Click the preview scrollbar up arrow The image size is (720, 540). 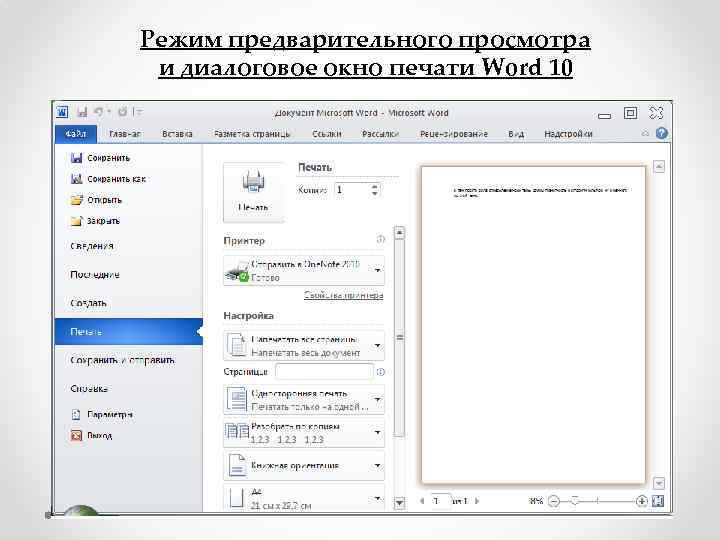(659, 166)
